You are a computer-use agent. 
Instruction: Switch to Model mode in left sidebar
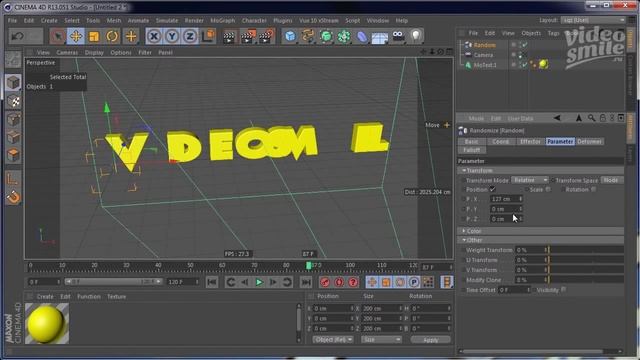[x=13, y=83]
